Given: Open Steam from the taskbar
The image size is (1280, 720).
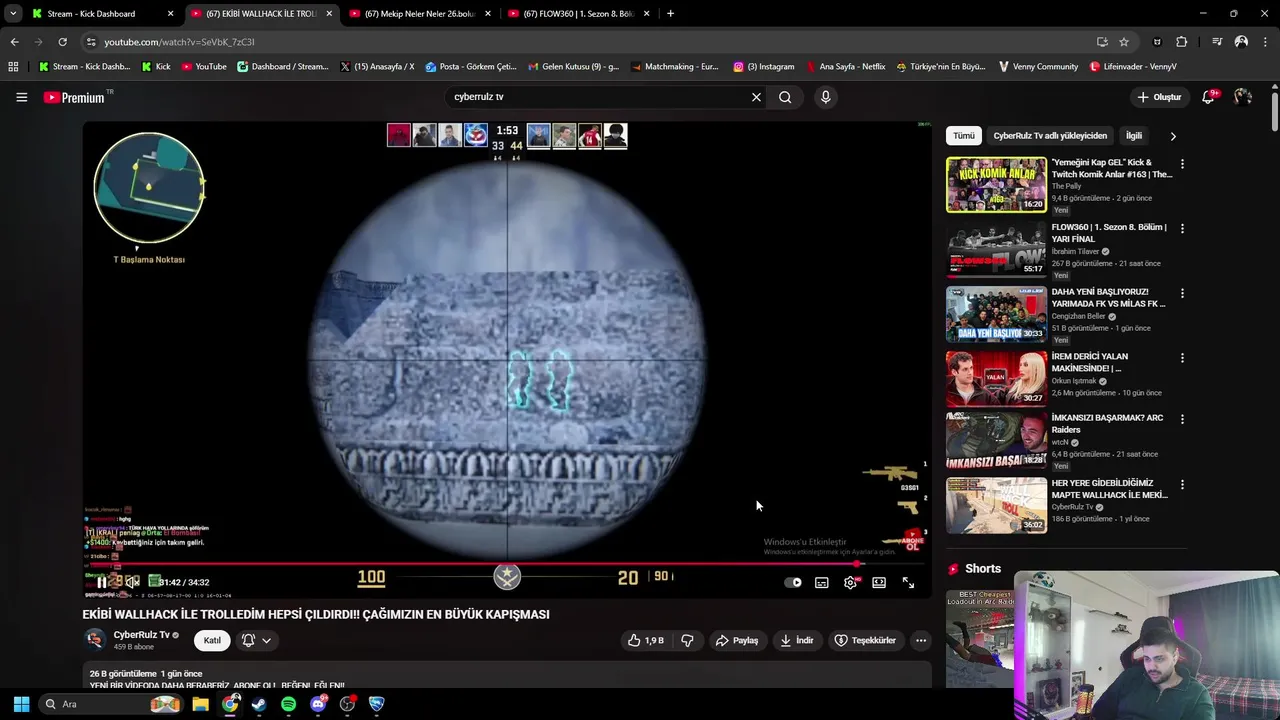Looking at the screenshot, I should point(258,704).
